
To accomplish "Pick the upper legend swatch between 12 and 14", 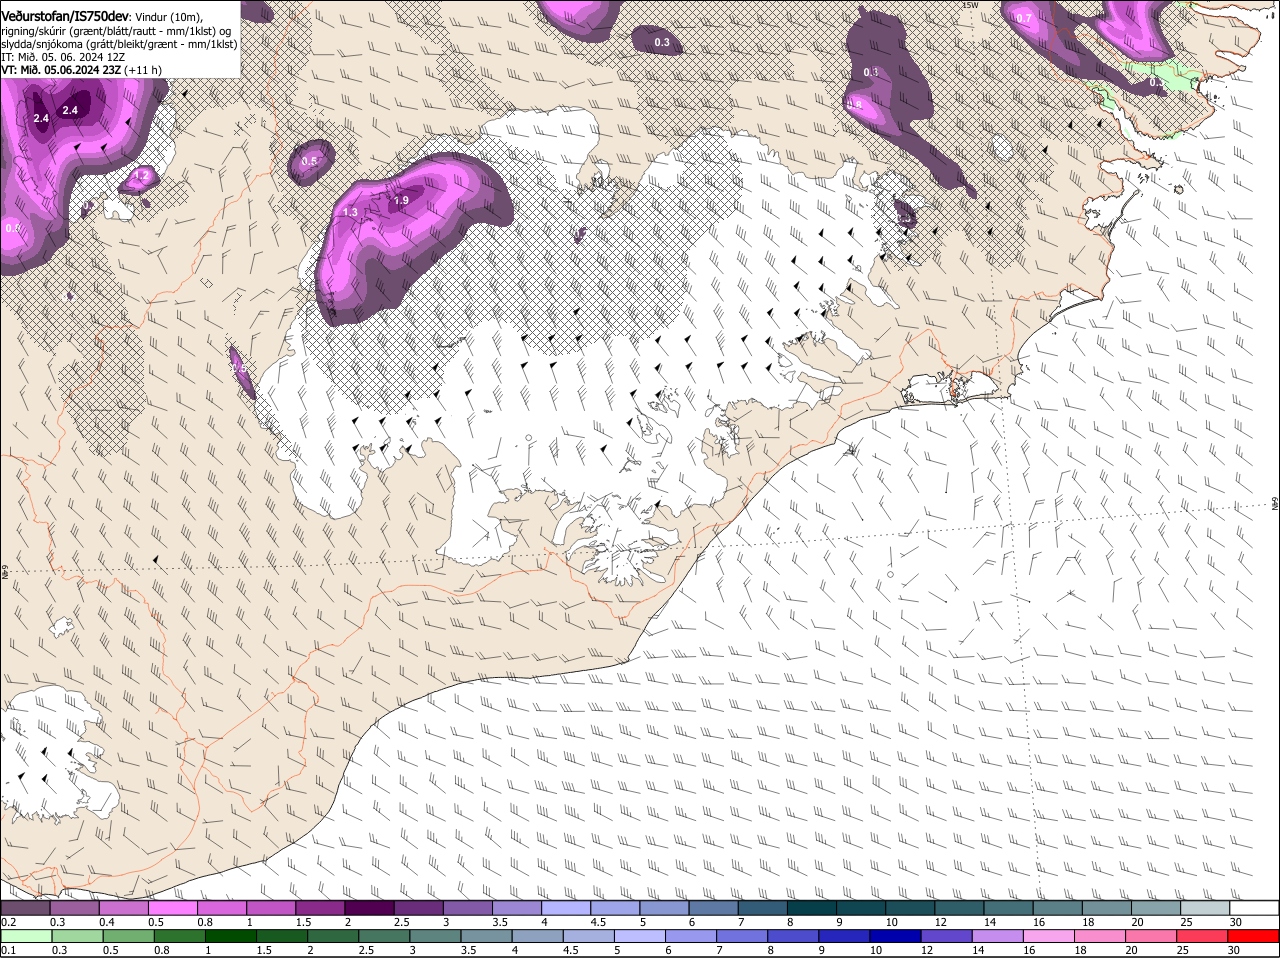I will coord(959,908).
